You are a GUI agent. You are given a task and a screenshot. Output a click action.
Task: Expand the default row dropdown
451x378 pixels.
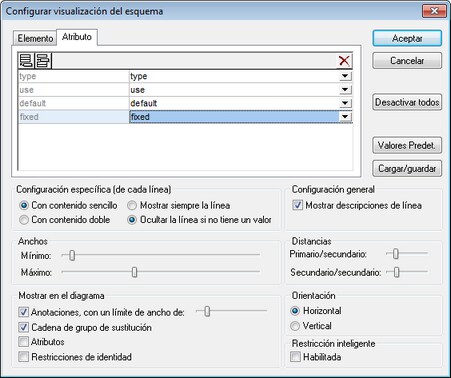click(x=345, y=103)
